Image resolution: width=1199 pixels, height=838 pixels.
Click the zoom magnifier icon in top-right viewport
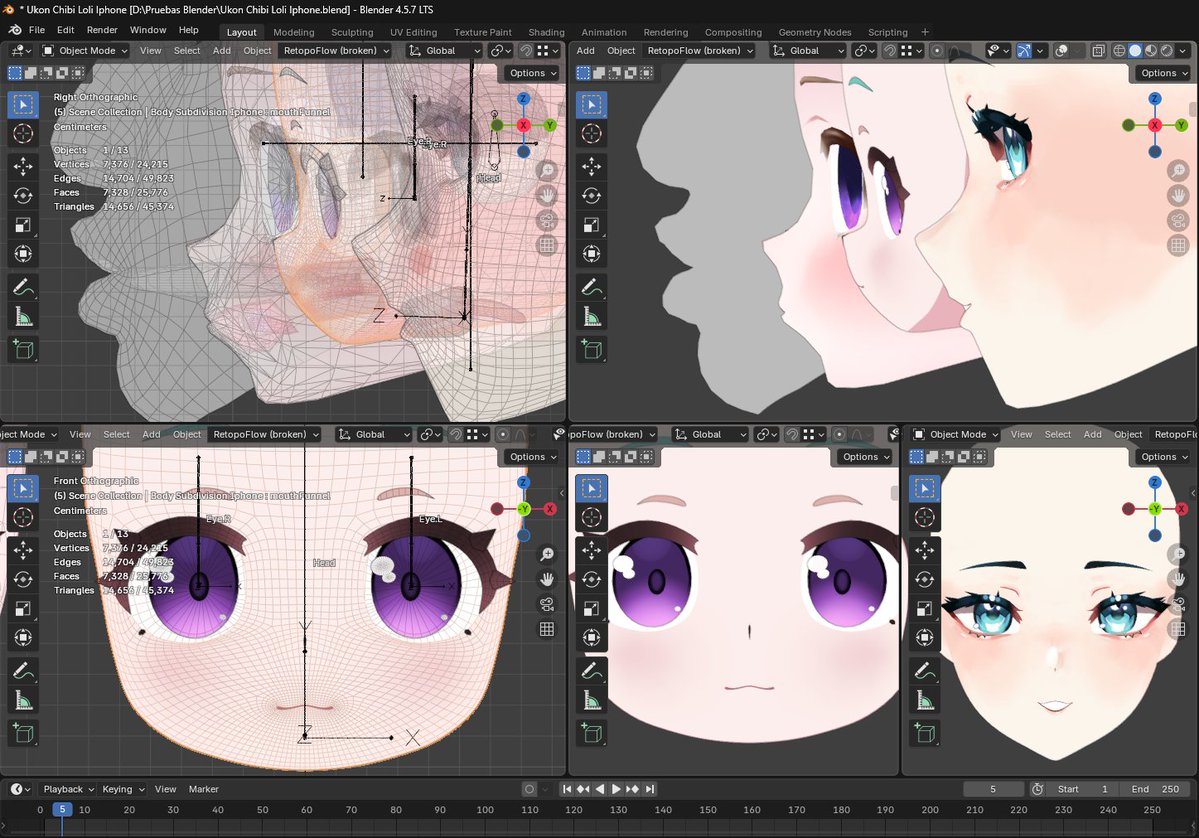click(x=1178, y=170)
